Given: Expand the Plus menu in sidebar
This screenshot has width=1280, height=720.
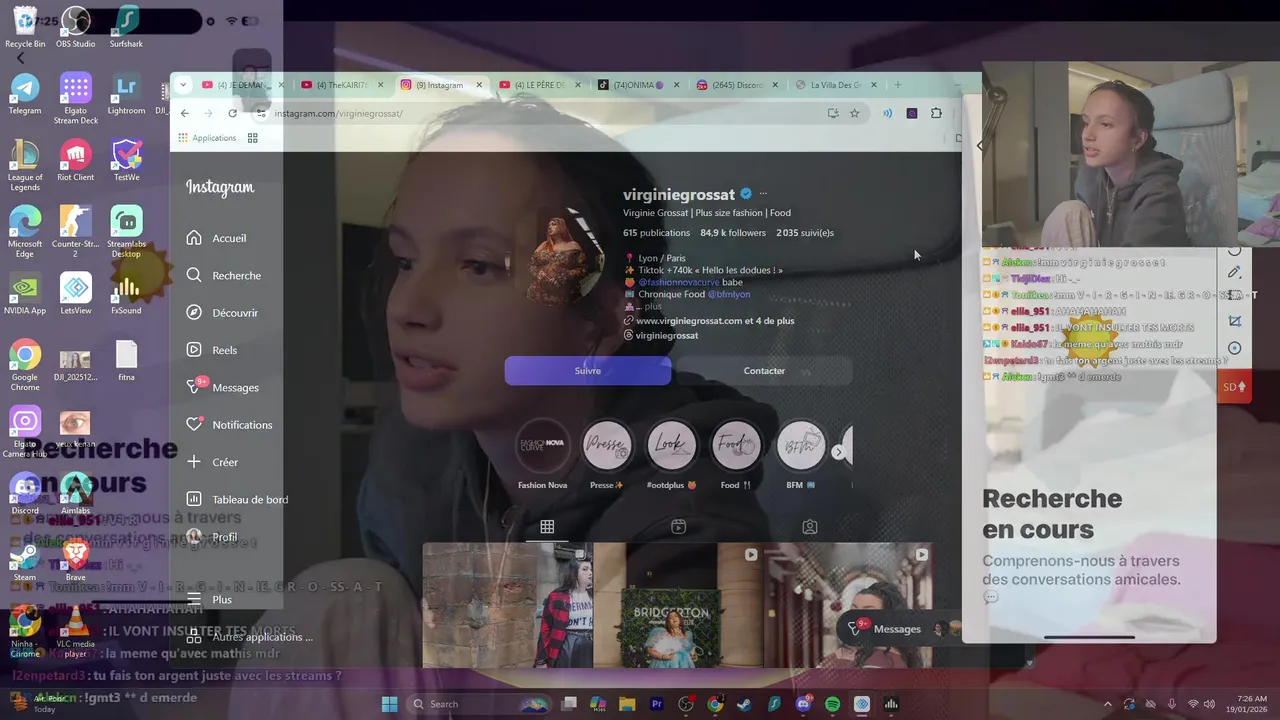Looking at the screenshot, I should click(x=208, y=599).
